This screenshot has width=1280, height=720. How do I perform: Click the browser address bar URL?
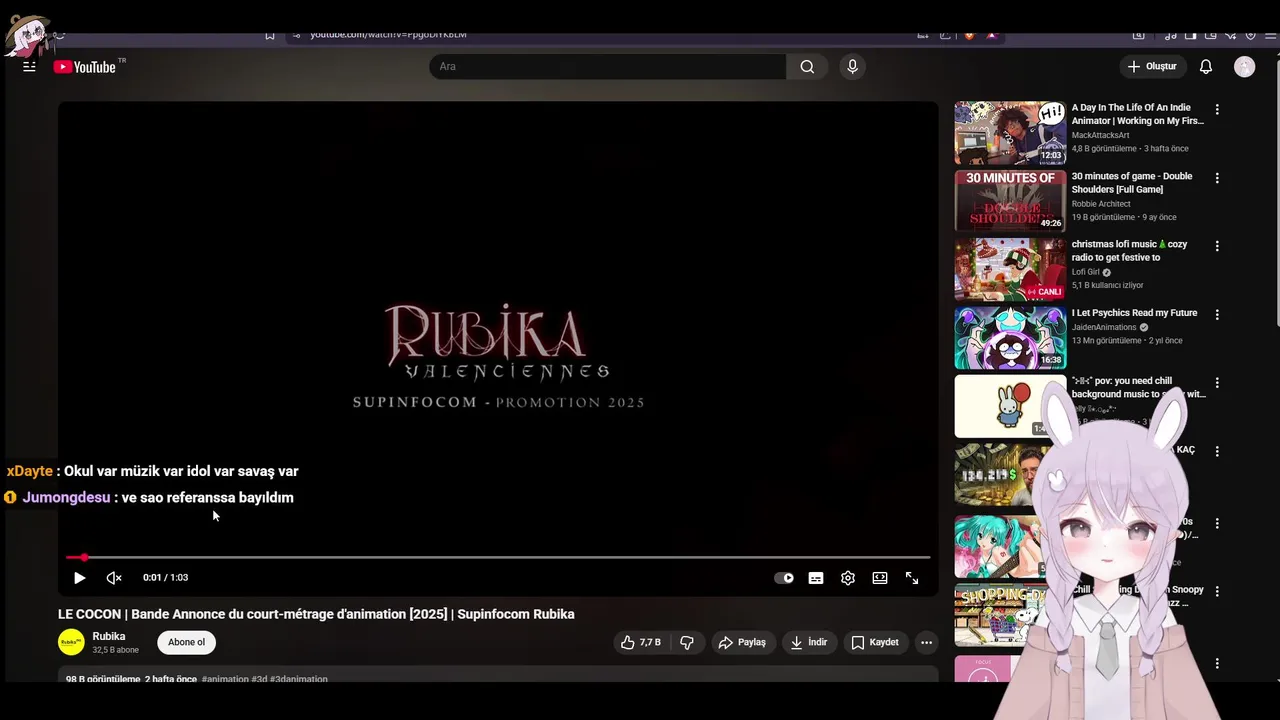[x=388, y=35]
